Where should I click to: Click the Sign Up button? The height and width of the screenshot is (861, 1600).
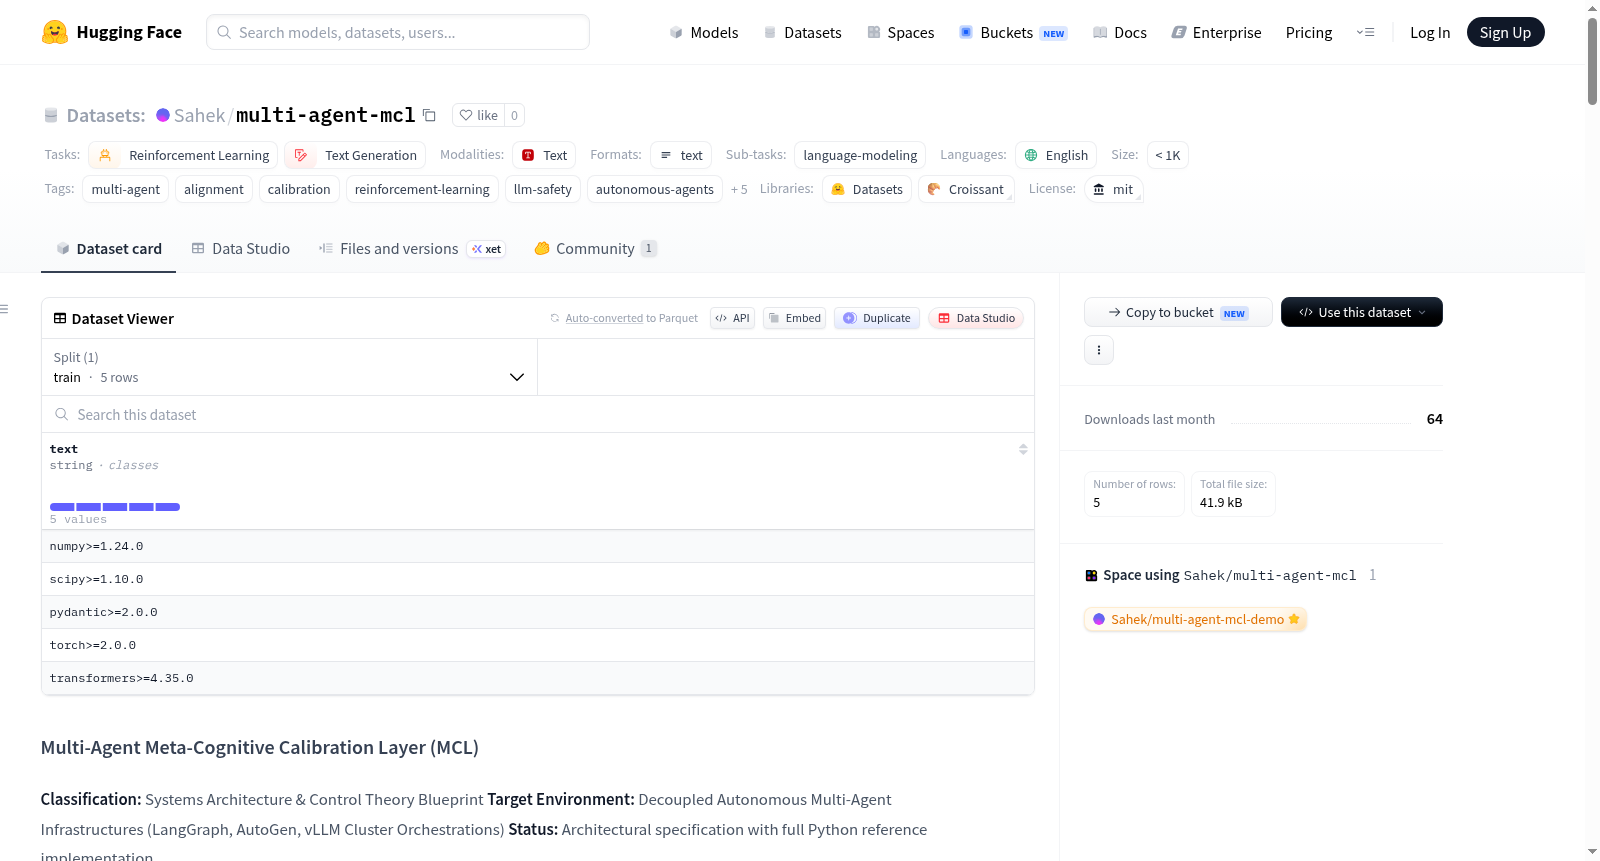1505,32
